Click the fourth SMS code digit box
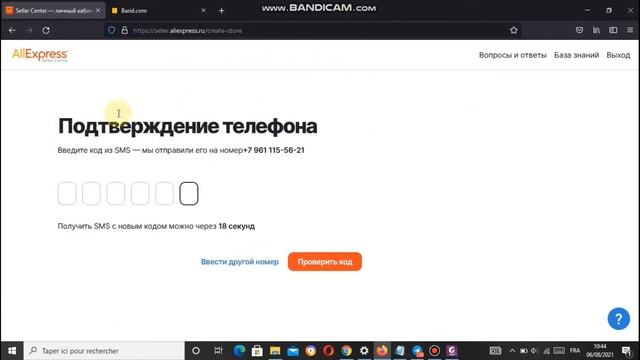This screenshot has width=640, height=360. [140, 193]
